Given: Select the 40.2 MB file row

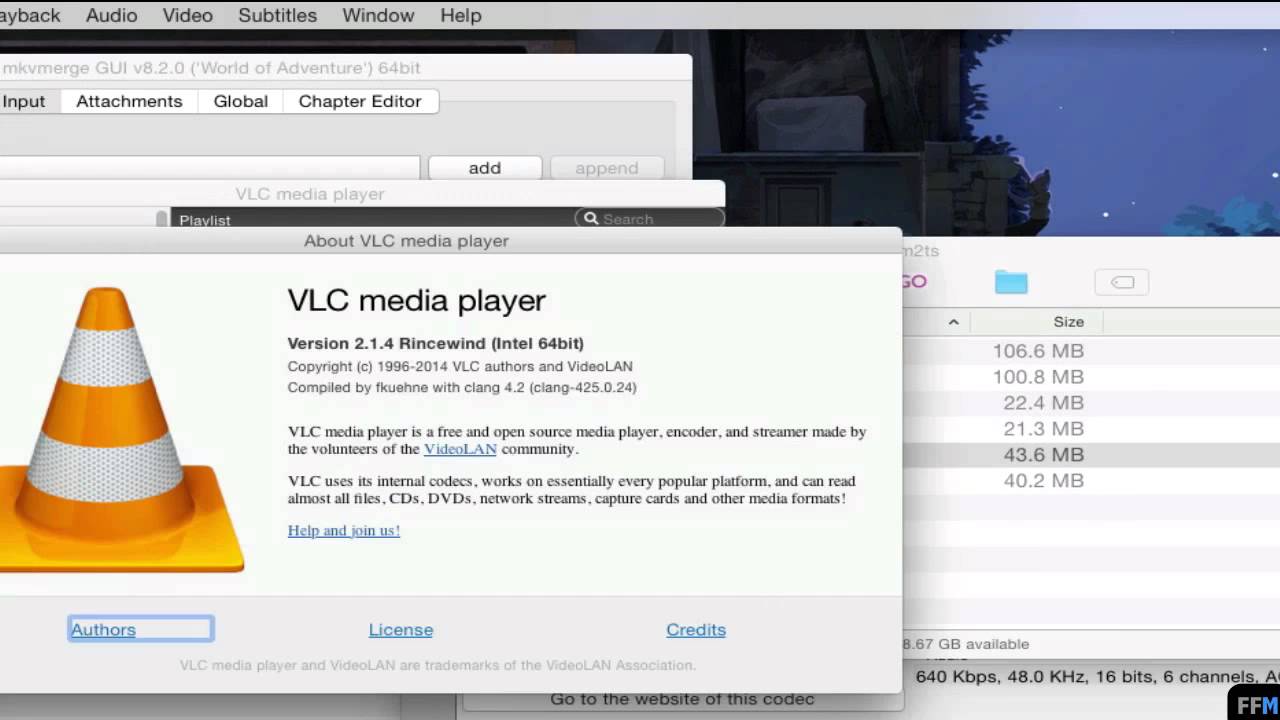Looking at the screenshot, I should 1092,481.
